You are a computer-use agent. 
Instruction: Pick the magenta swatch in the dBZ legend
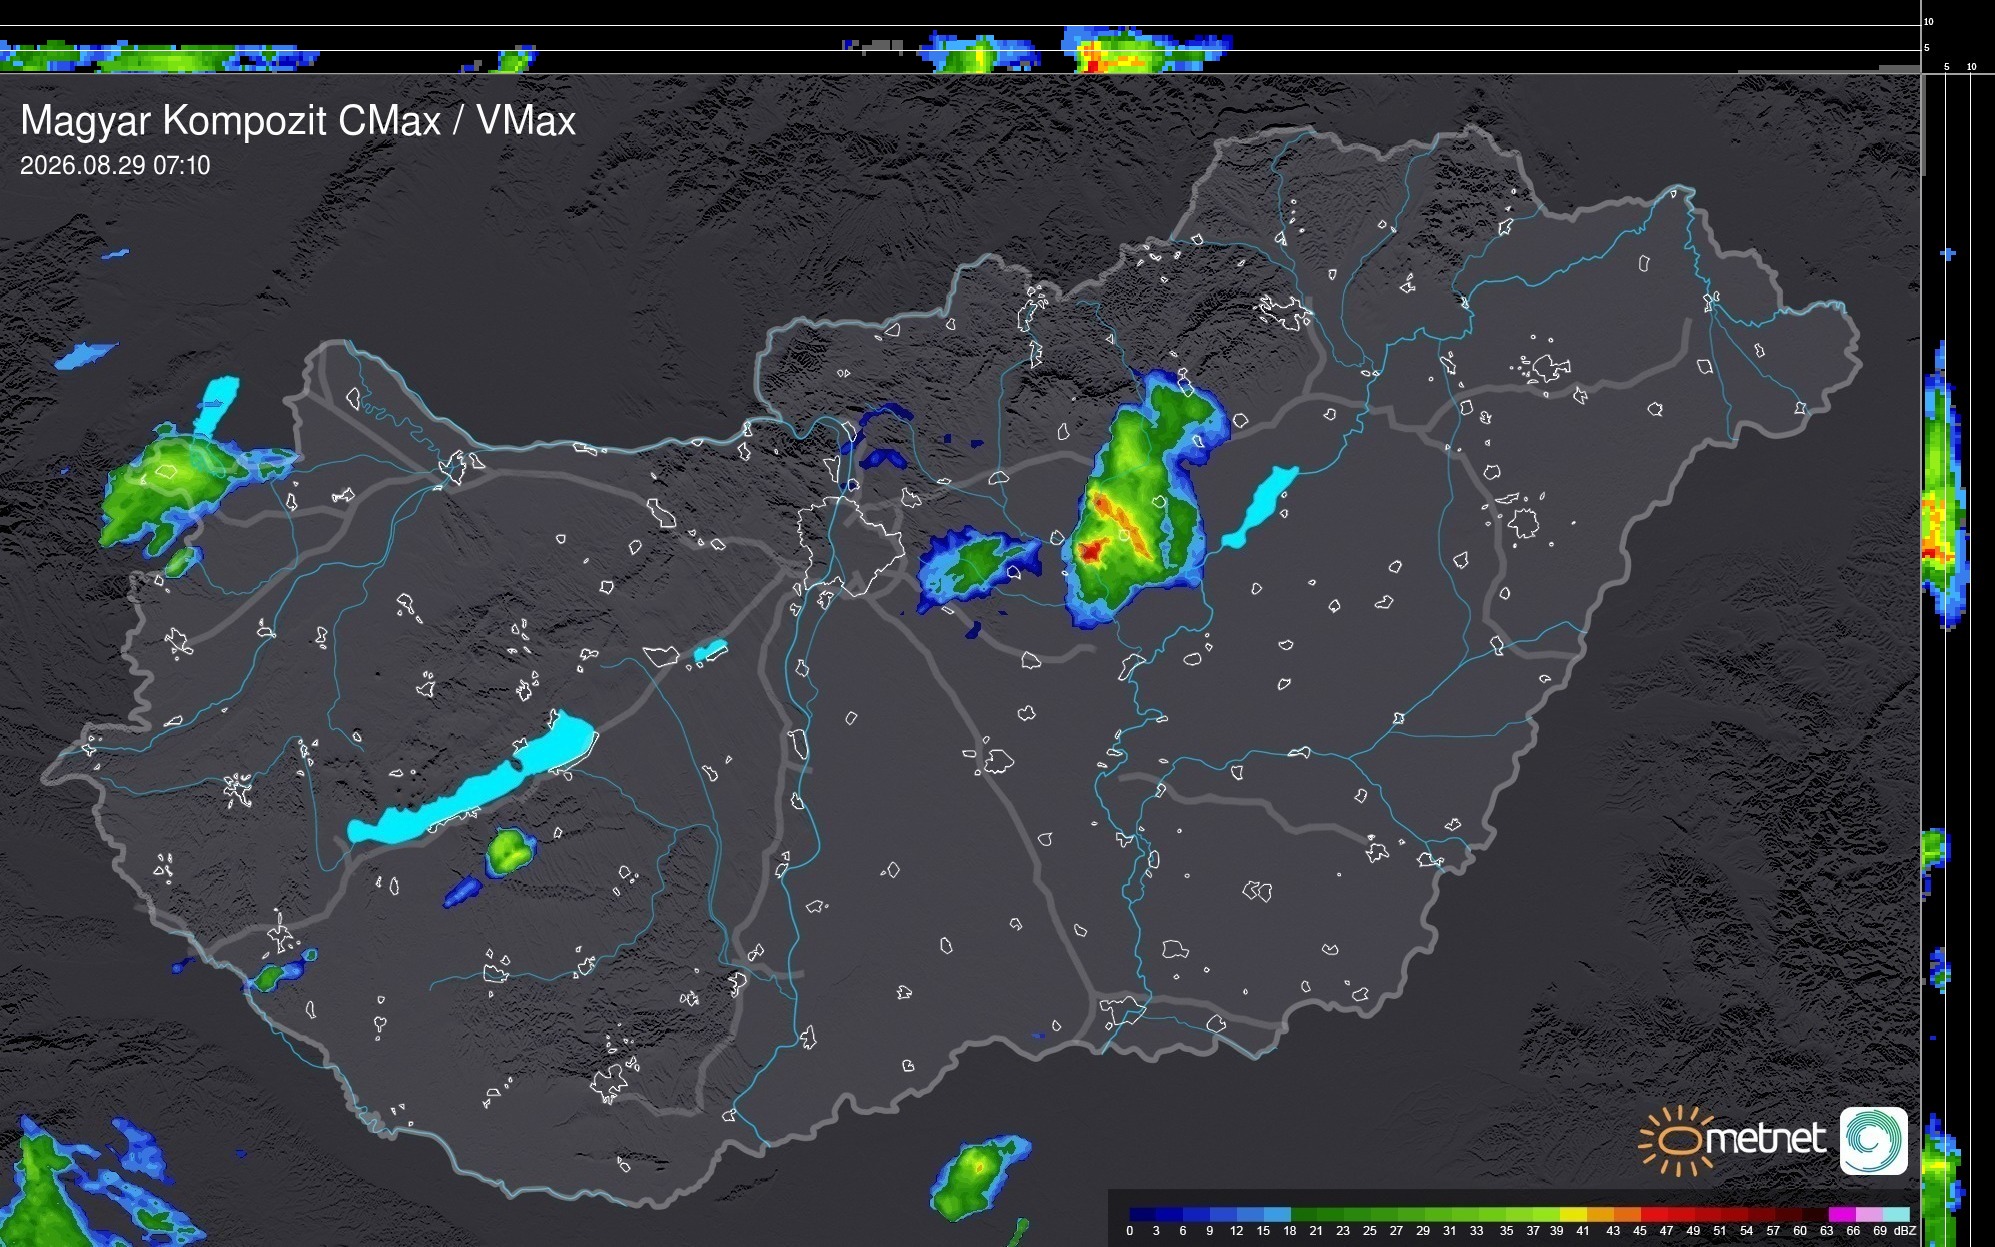[1841, 1214]
